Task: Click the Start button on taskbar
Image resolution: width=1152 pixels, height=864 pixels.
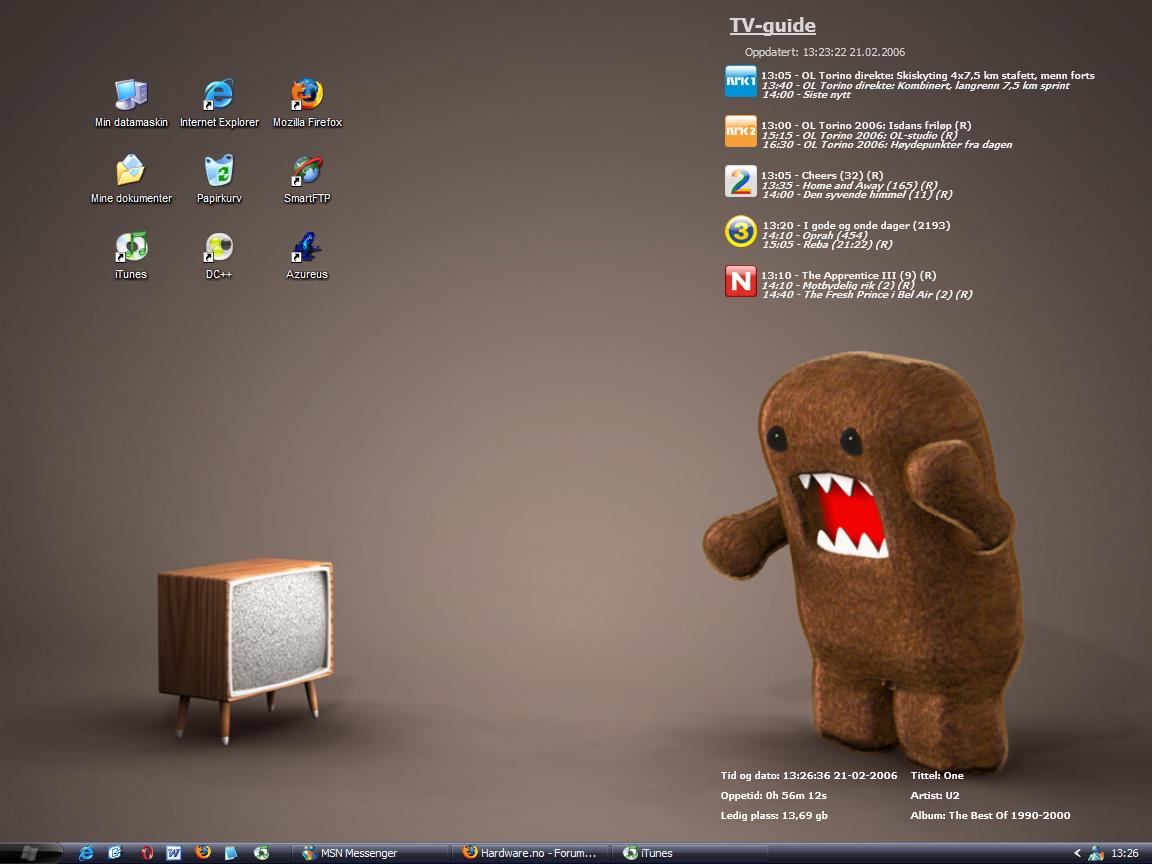Action: pos(31,853)
